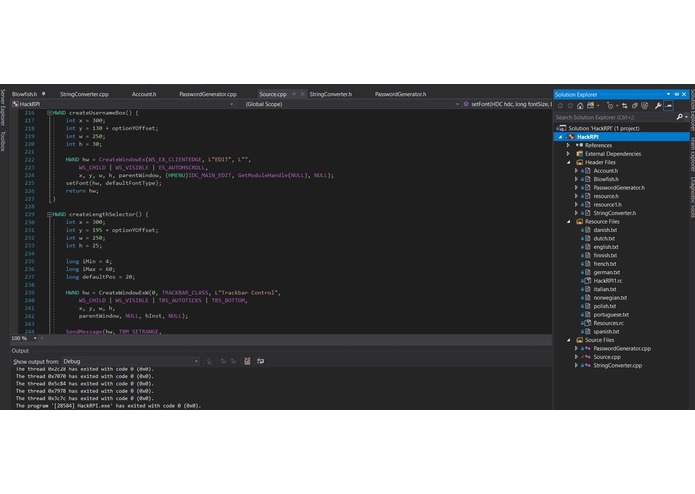Image resolution: width=695 pixels, height=494 pixels.
Task: Click the Clear All icon in Output panel
Action: point(247,361)
